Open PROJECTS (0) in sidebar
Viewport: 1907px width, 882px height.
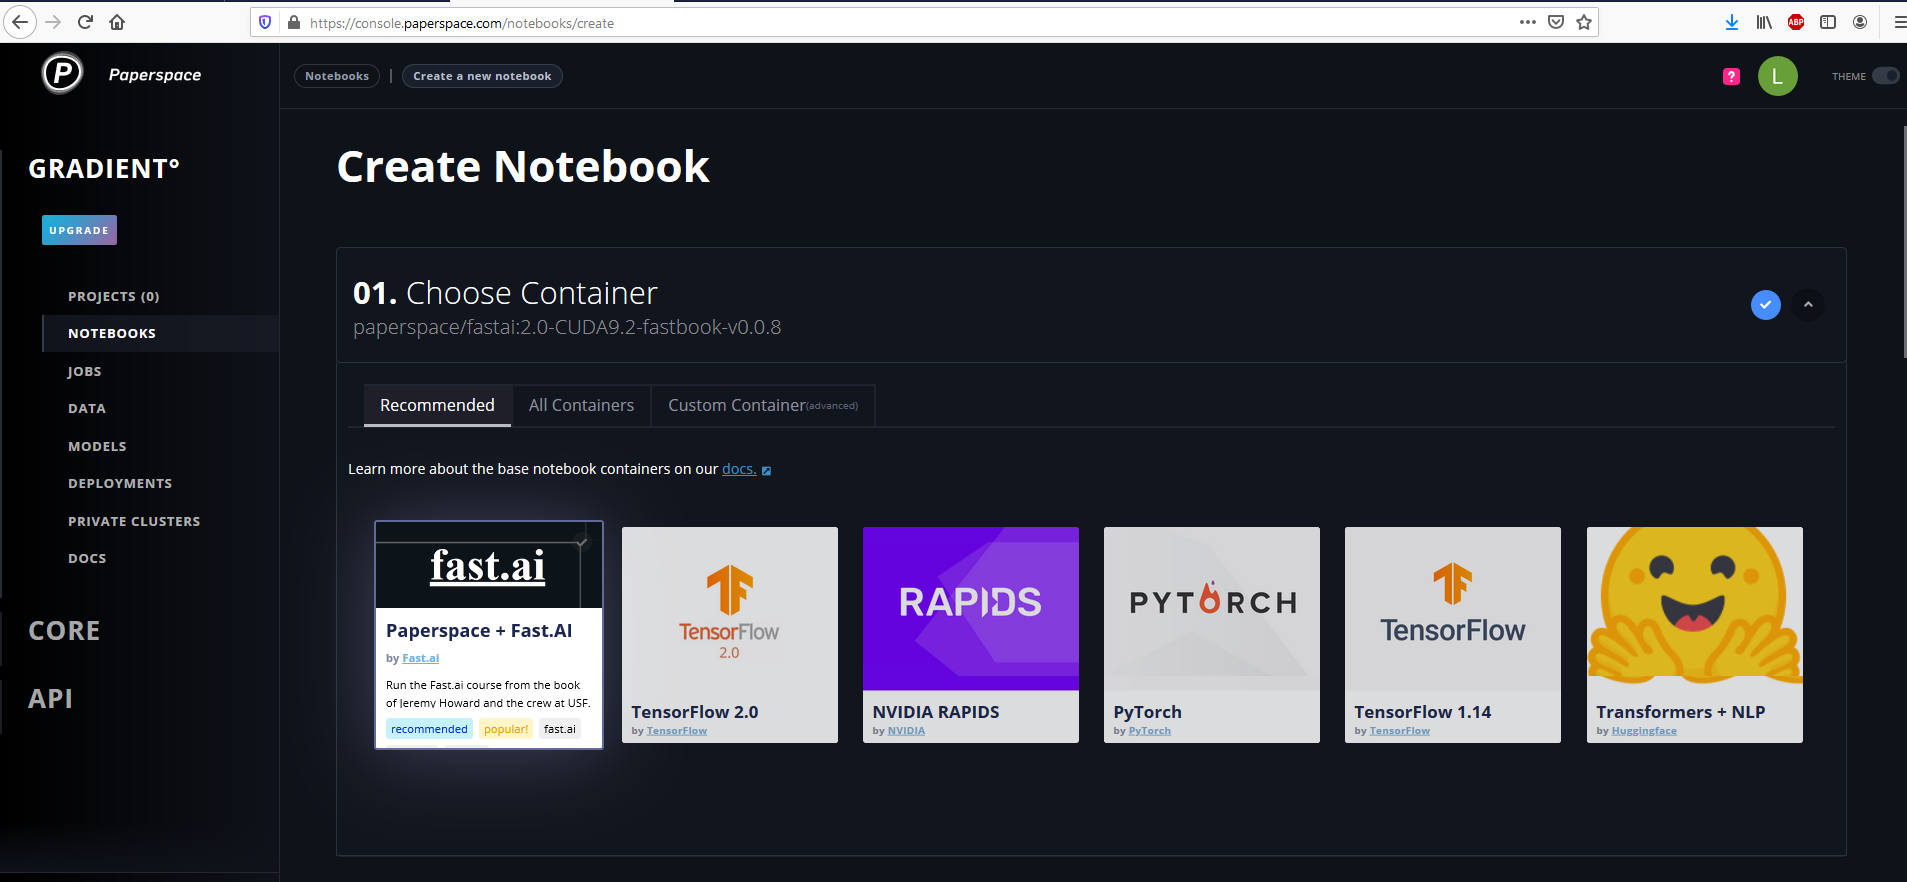[x=114, y=296]
